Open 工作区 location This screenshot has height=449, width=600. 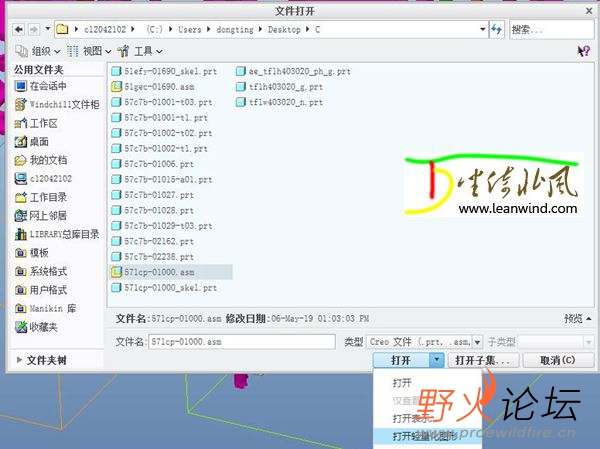tap(36, 123)
